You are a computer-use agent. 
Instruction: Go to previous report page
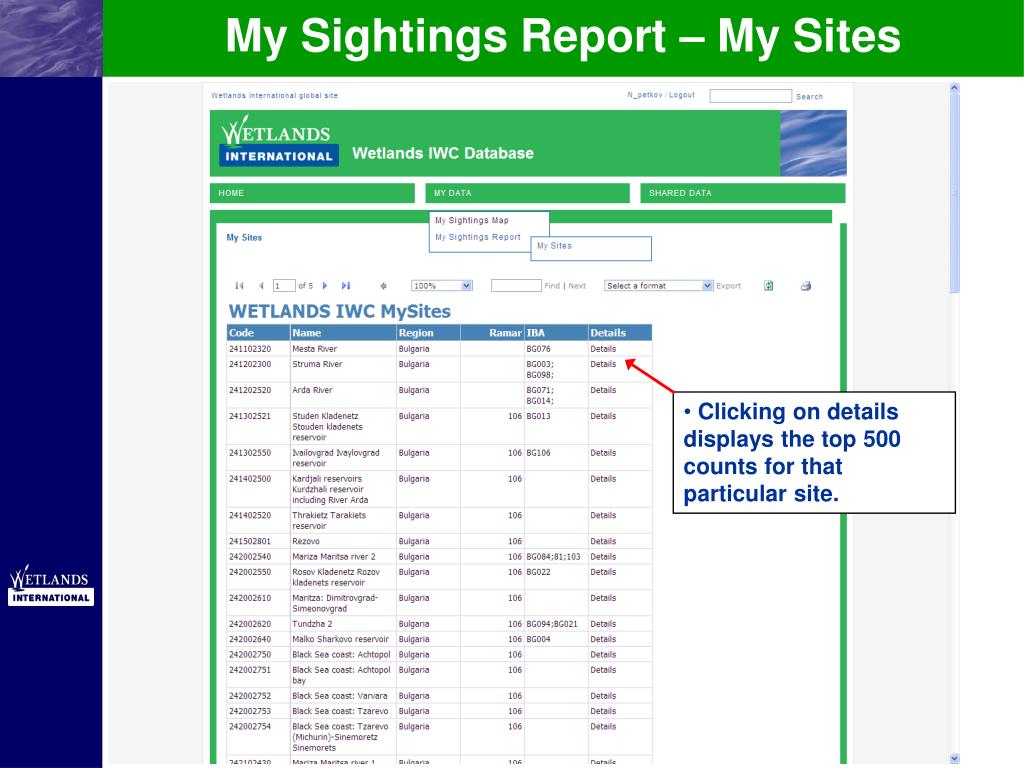pyautogui.click(x=261, y=285)
